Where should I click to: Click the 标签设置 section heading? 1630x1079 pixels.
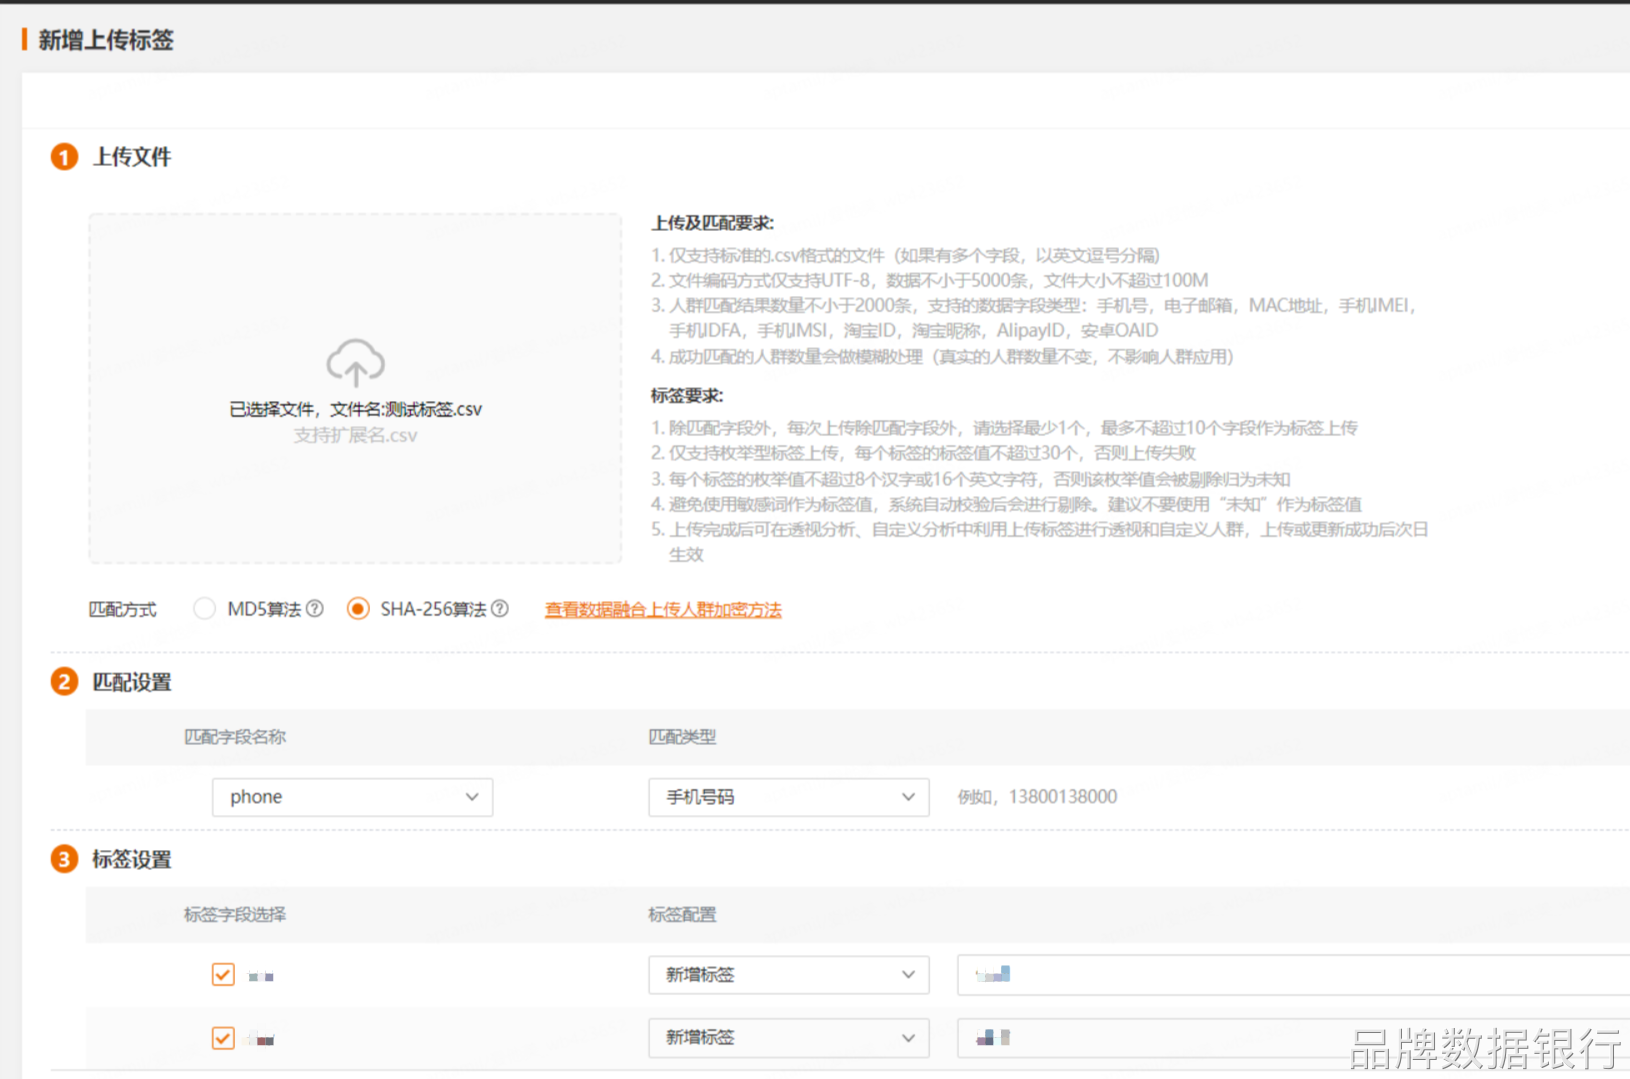click(132, 859)
